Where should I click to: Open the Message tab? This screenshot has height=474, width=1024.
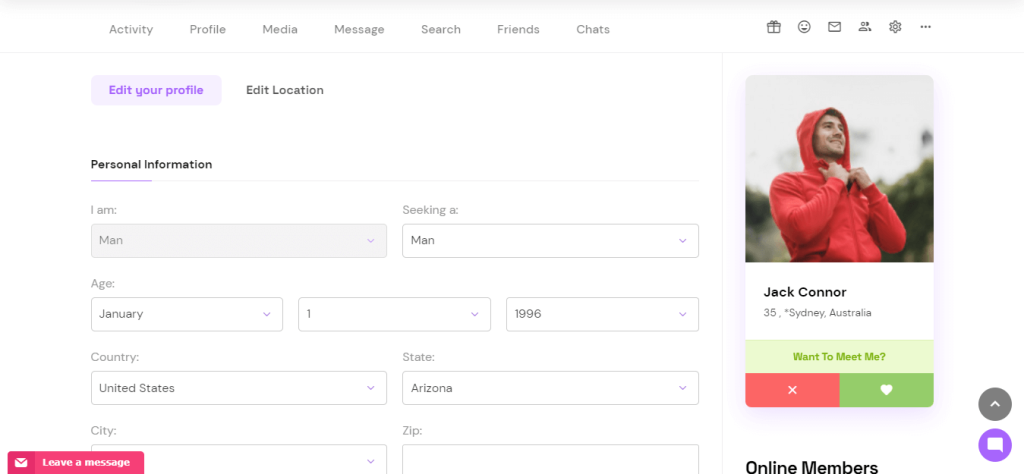coord(359,29)
